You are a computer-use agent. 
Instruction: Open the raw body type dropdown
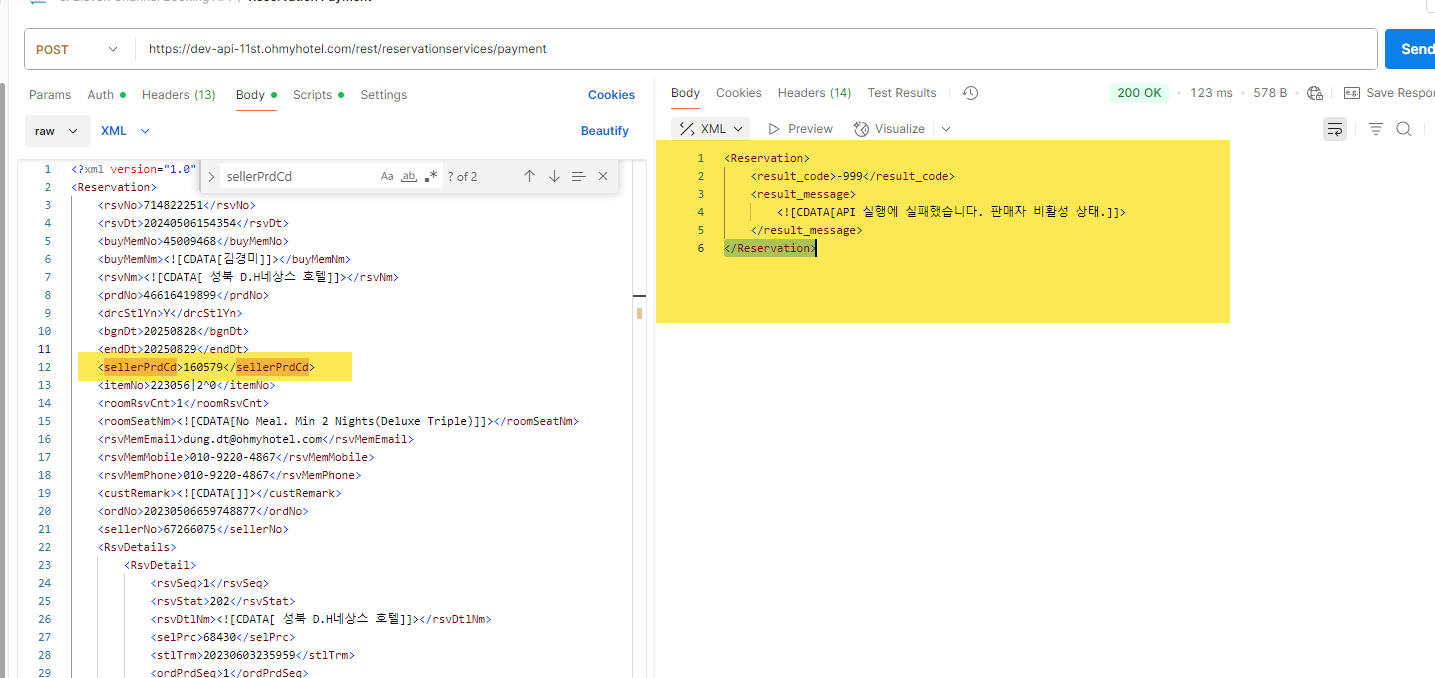point(57,131)
